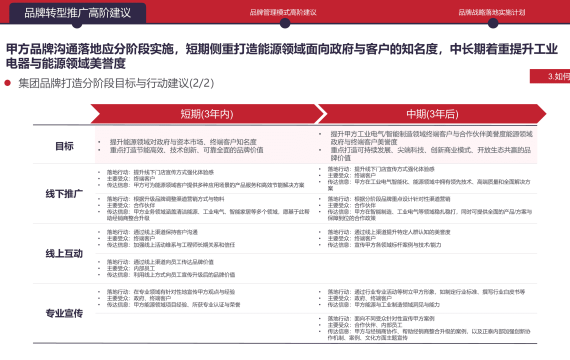Click line 甲方在智能制造、工业电气等领域稳扎稳打
Screen dimensions: 570x360
click(x=430, y=215)
